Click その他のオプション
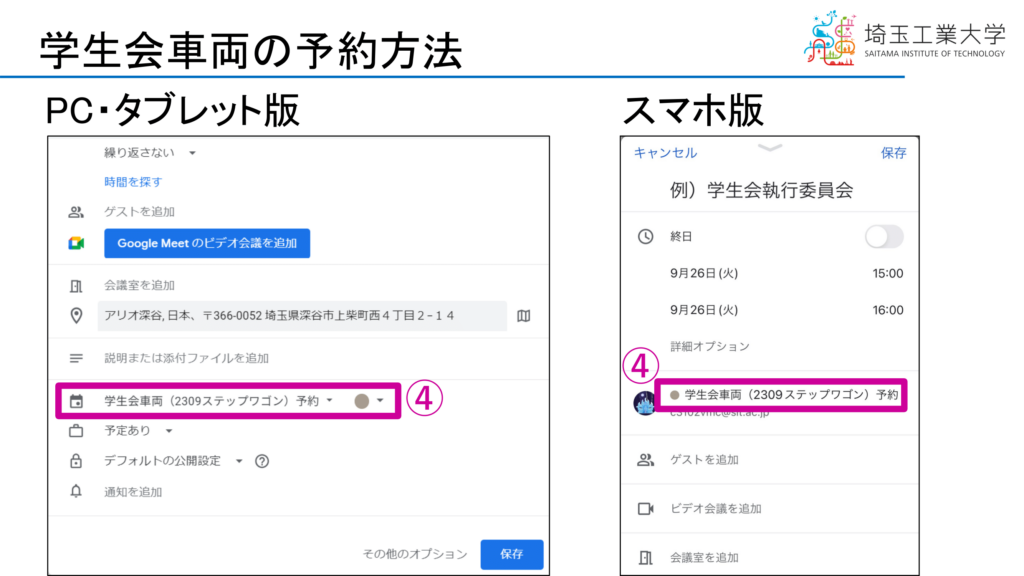 coord(414,554)
